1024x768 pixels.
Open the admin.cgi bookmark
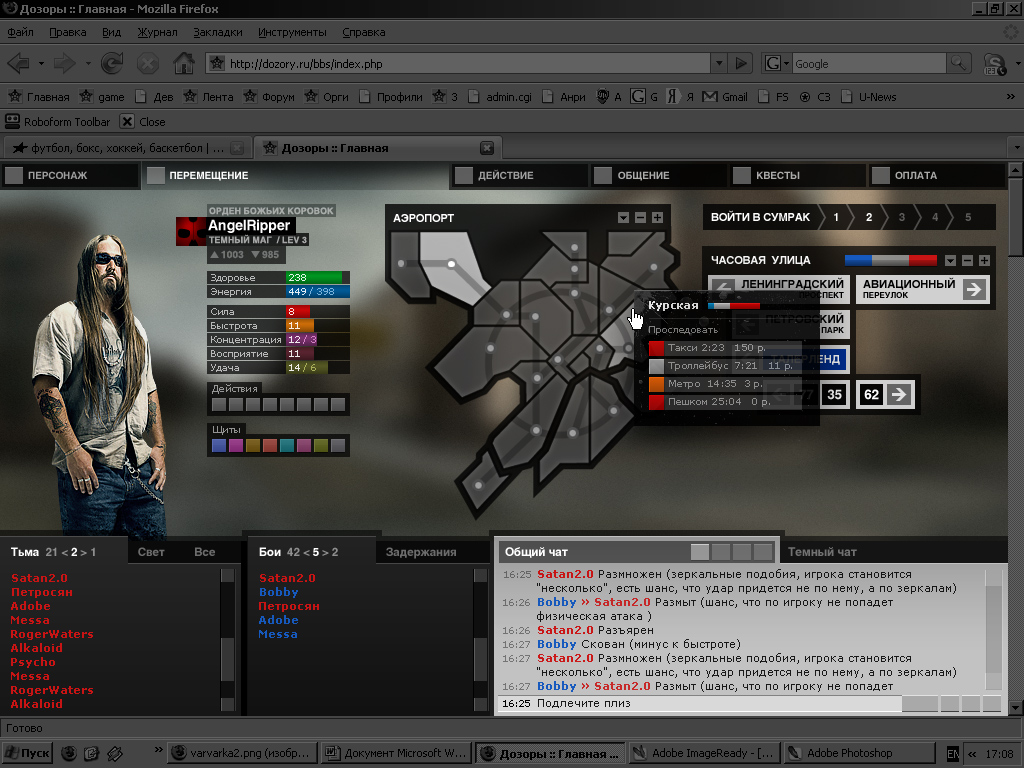[x=500, y=97]
